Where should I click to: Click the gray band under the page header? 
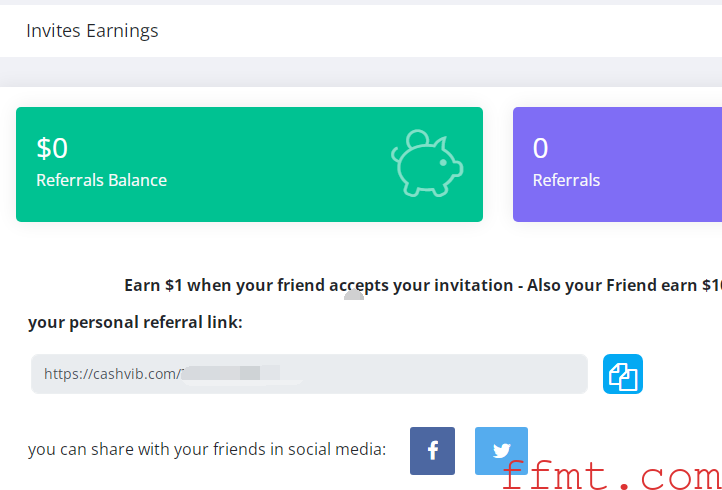(361, 72)
